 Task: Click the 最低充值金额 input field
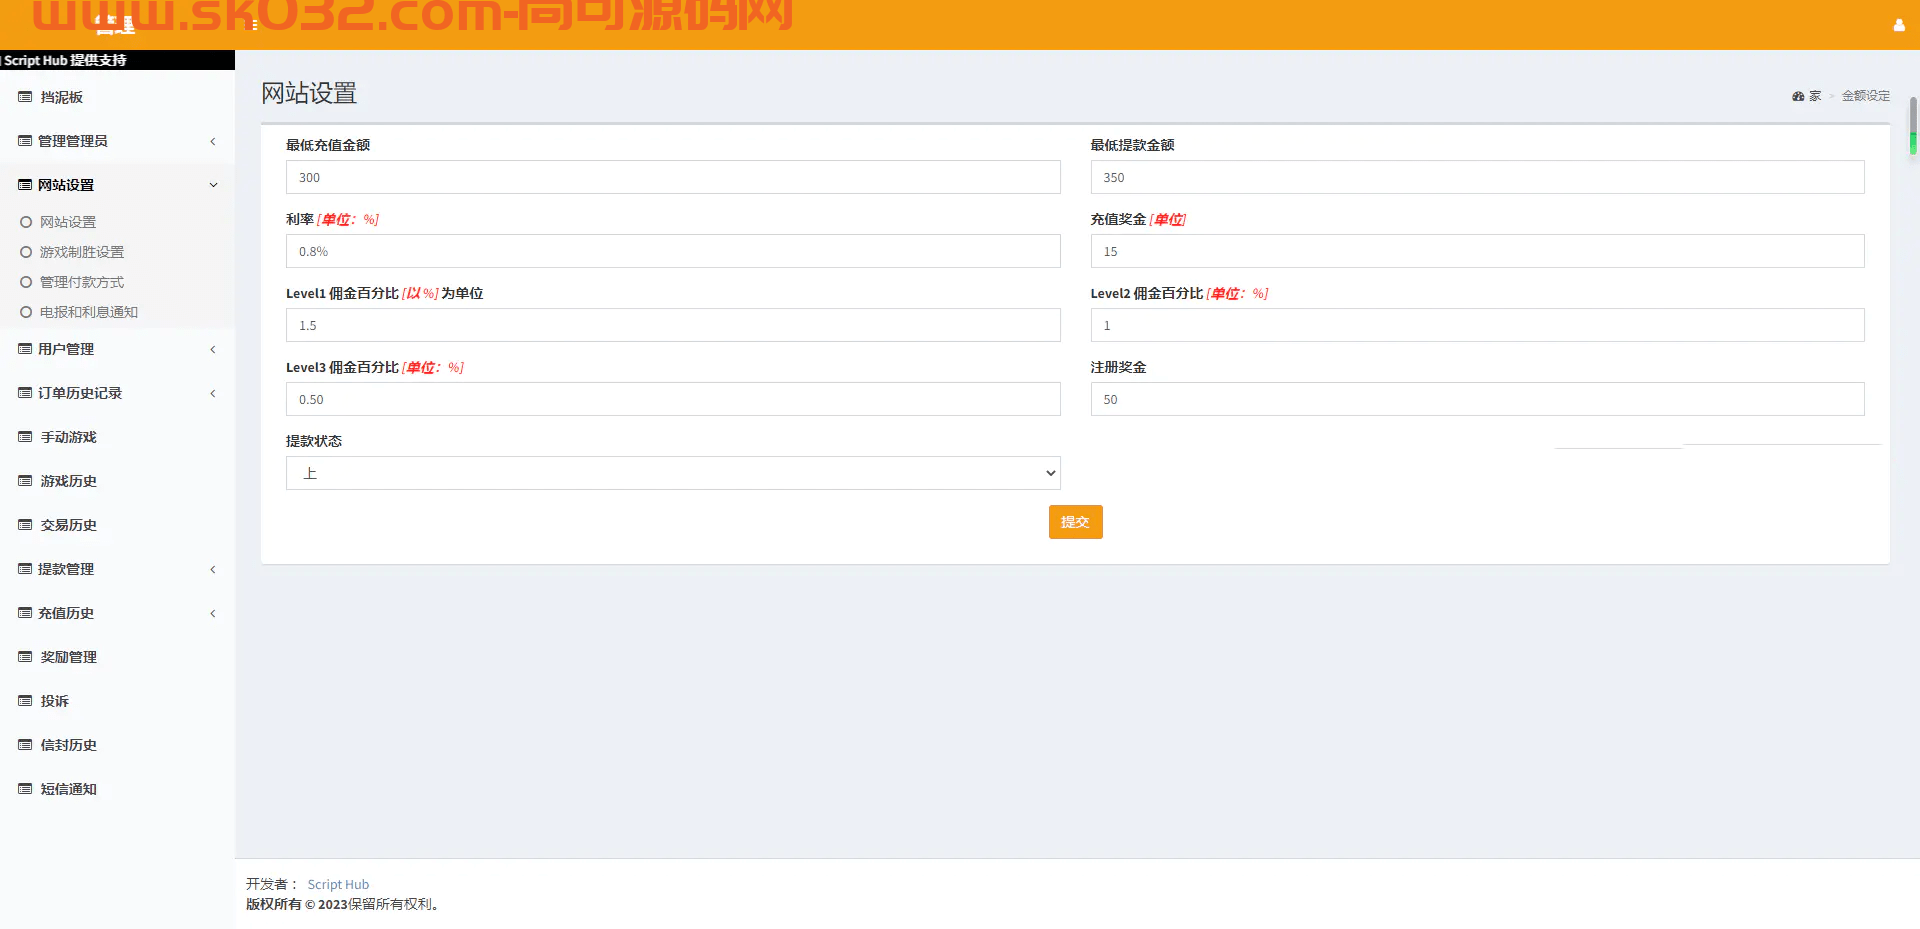(x=673, y=177)
